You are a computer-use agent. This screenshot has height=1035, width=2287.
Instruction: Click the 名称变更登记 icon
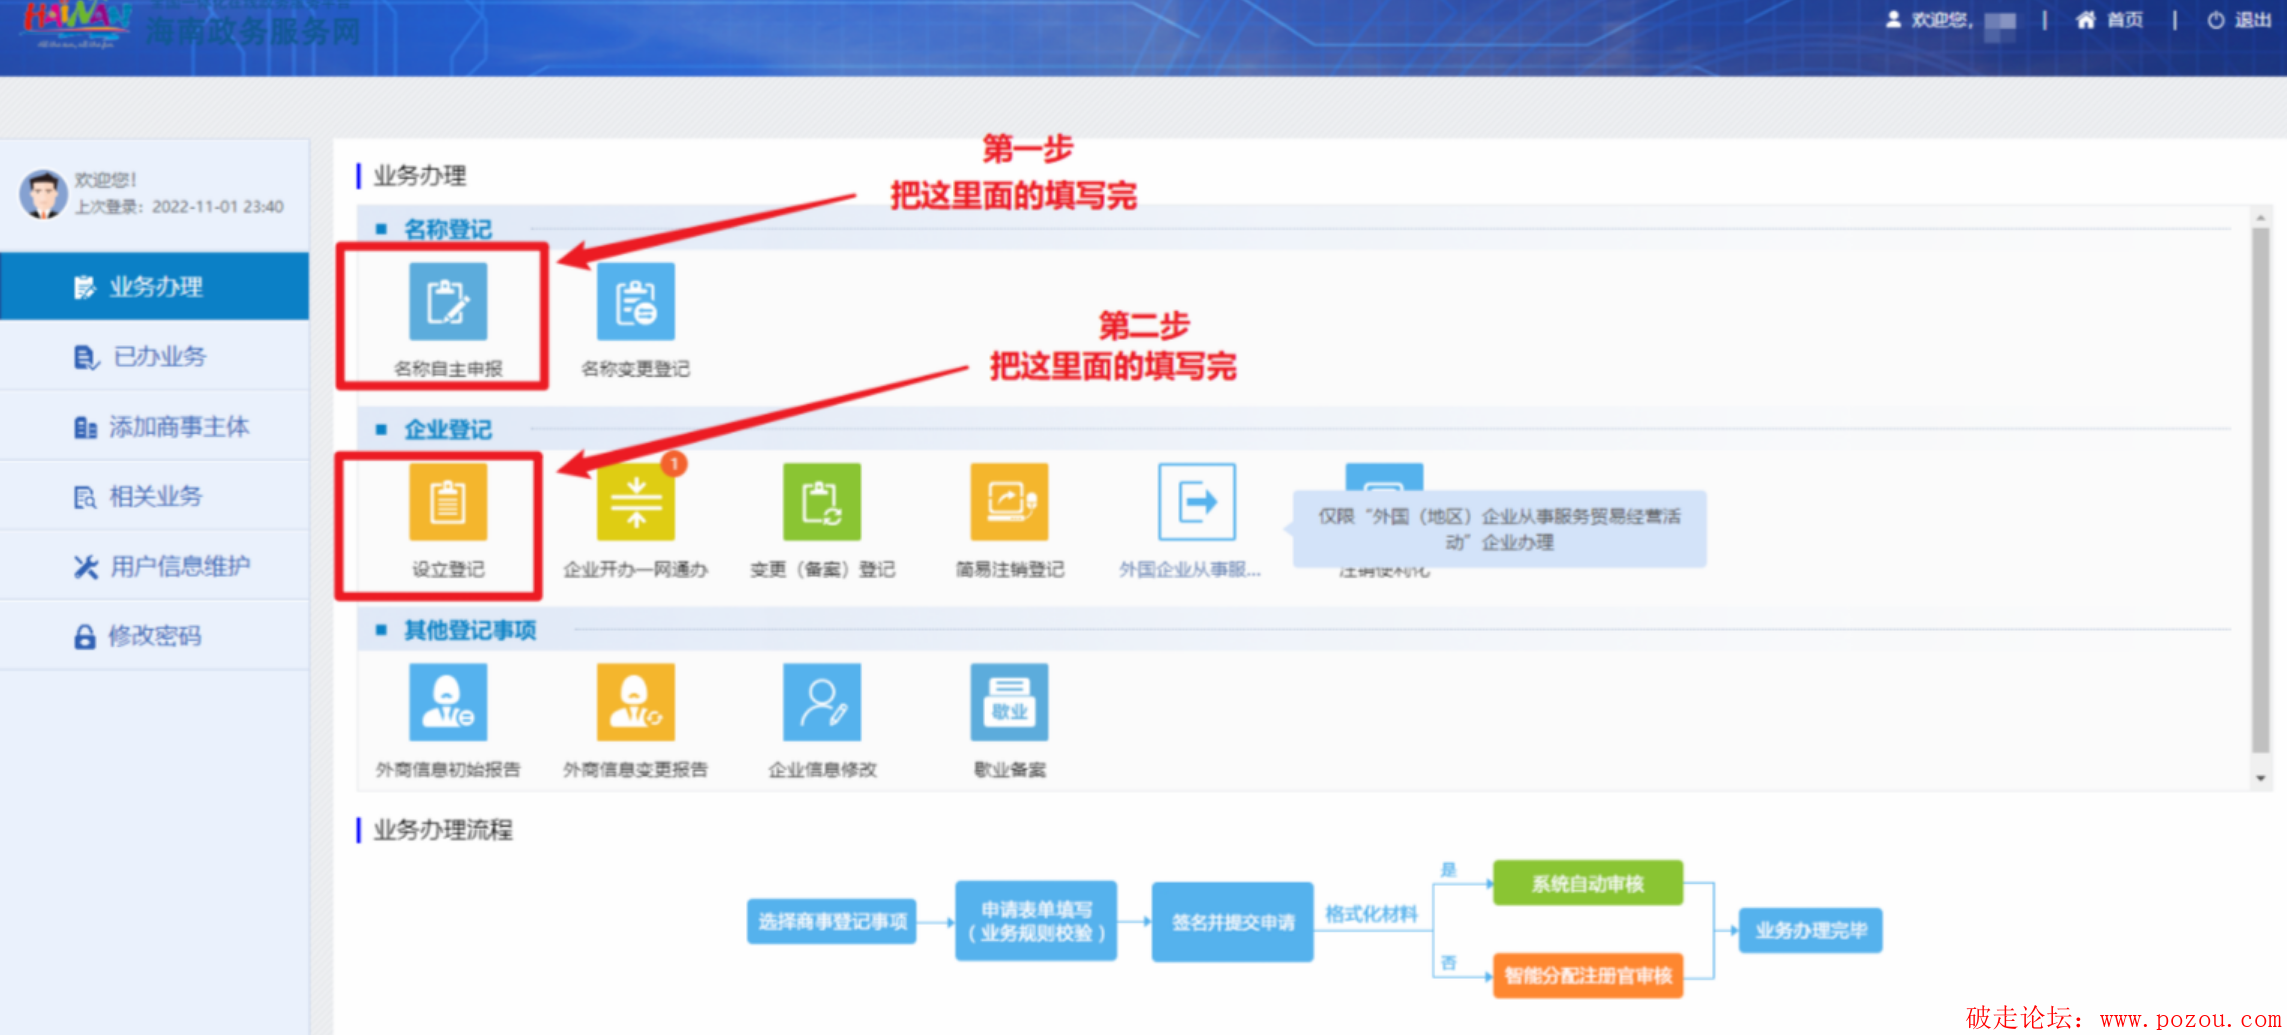pos(635,302)
